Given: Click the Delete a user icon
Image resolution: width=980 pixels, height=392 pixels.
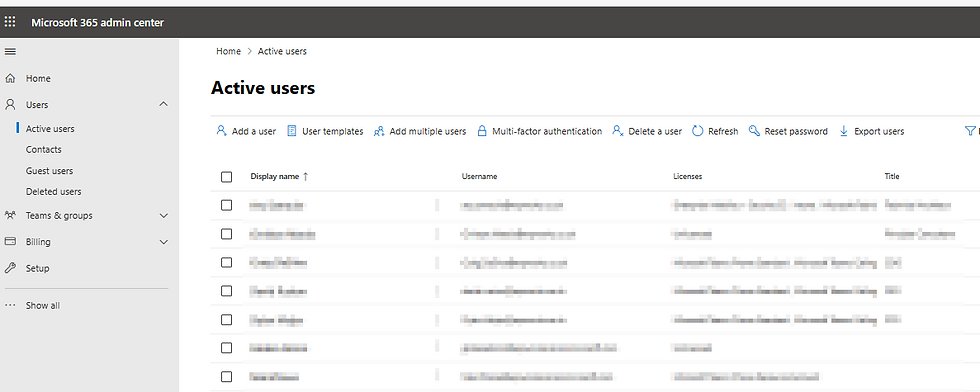Looking at the screenshot, I should [x=618, y=131].
